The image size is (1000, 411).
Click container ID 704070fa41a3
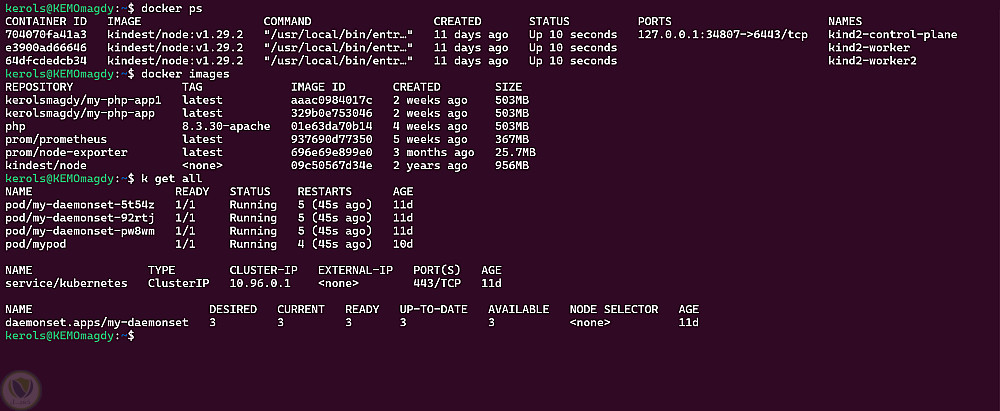pos(46,34)
